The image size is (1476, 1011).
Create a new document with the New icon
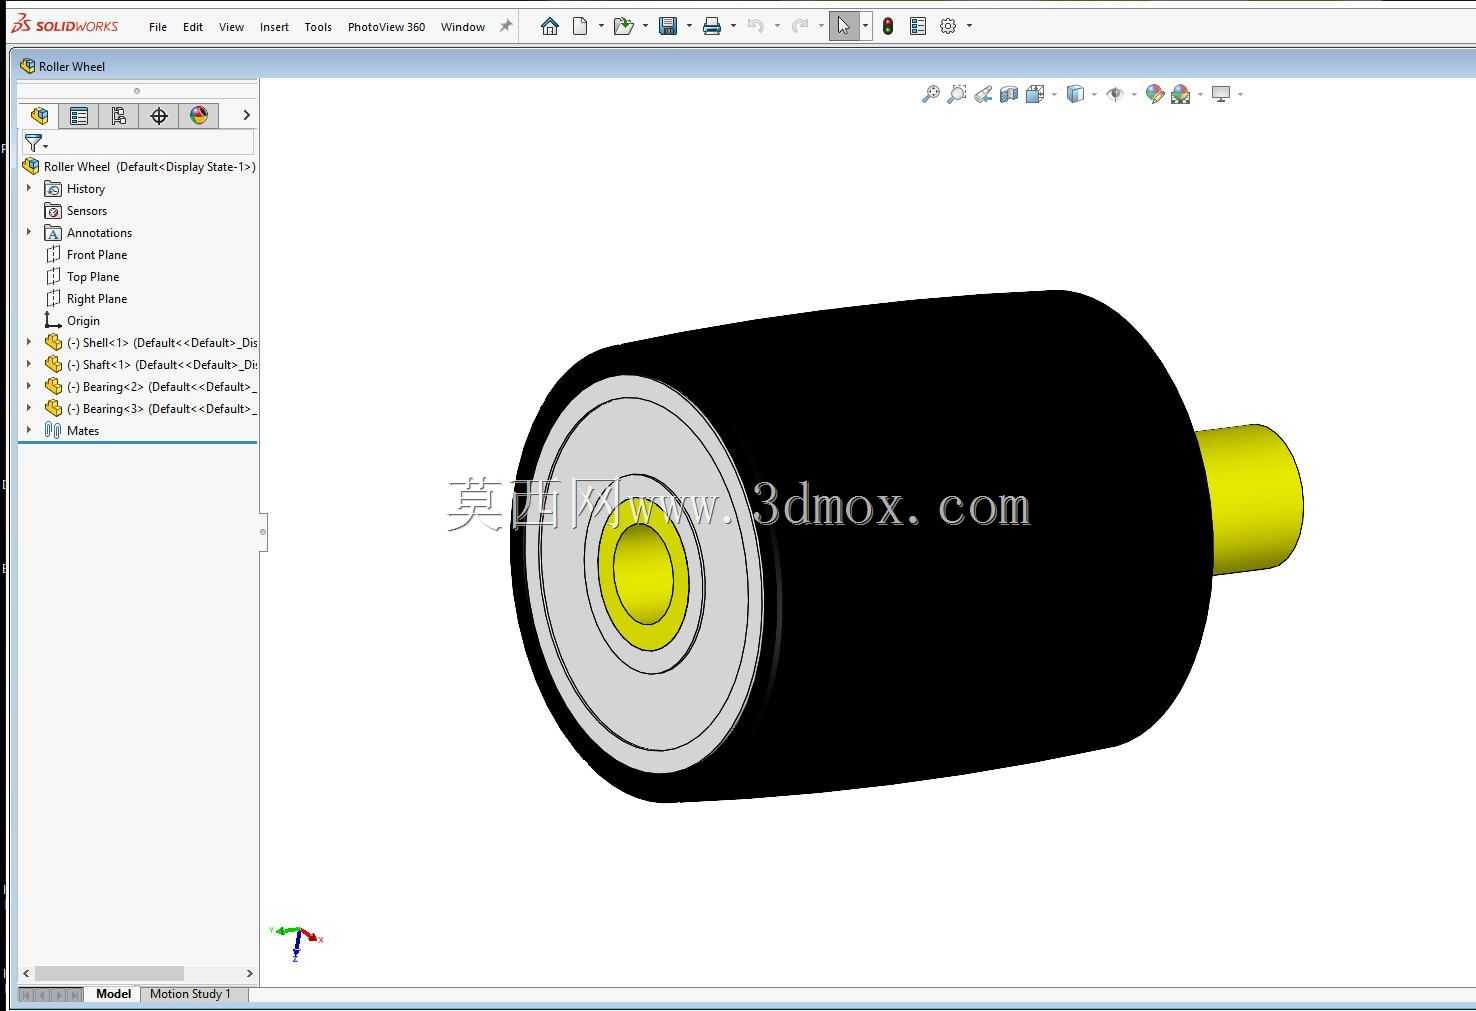coord(580,26)
